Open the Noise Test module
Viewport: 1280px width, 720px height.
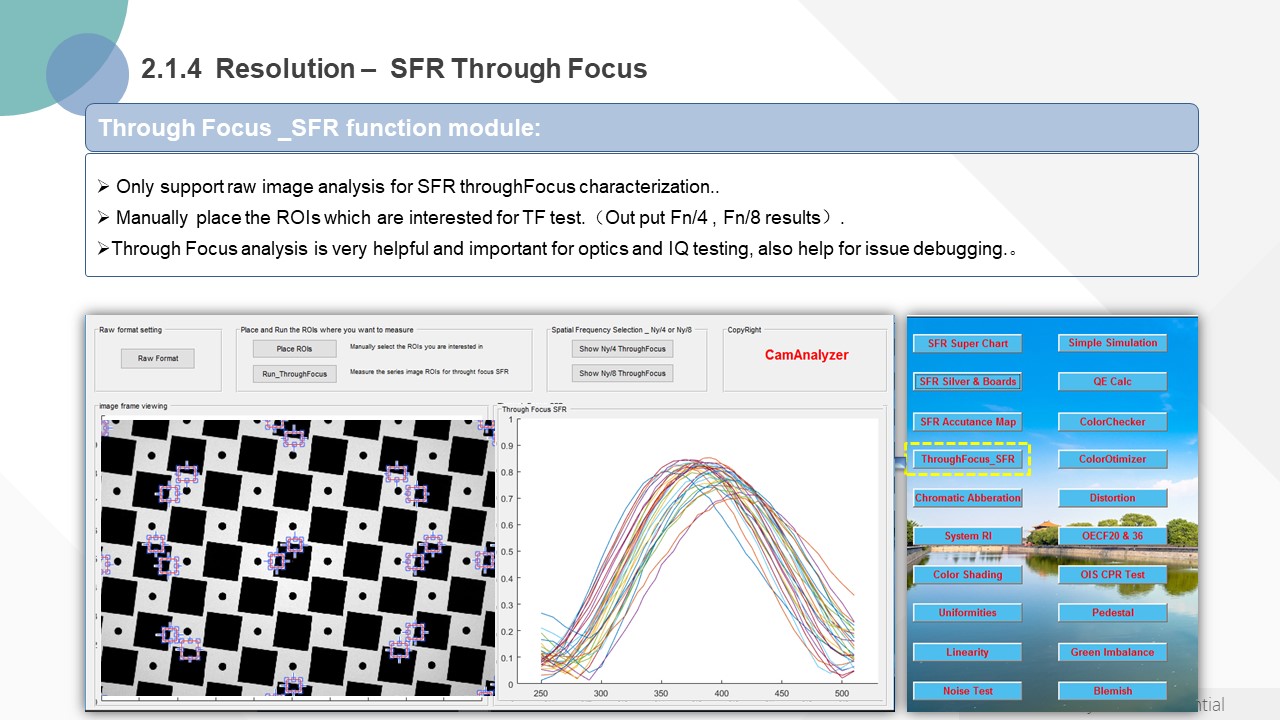[967, 691]
